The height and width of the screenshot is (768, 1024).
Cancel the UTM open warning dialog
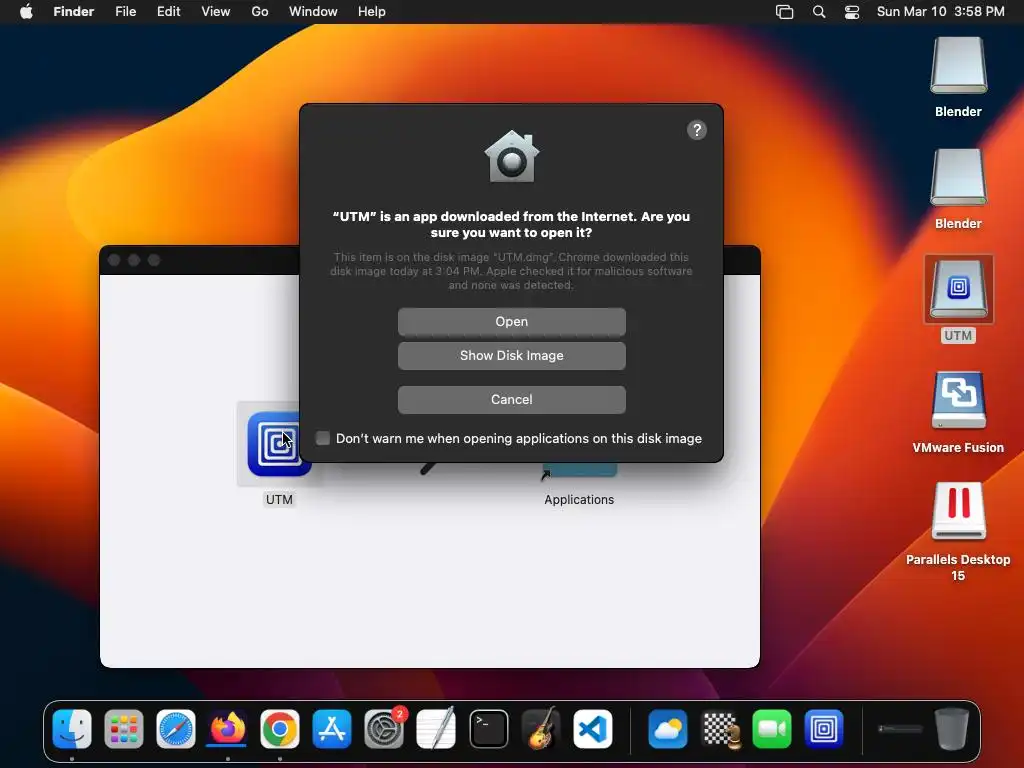click(x=511, y=399)
